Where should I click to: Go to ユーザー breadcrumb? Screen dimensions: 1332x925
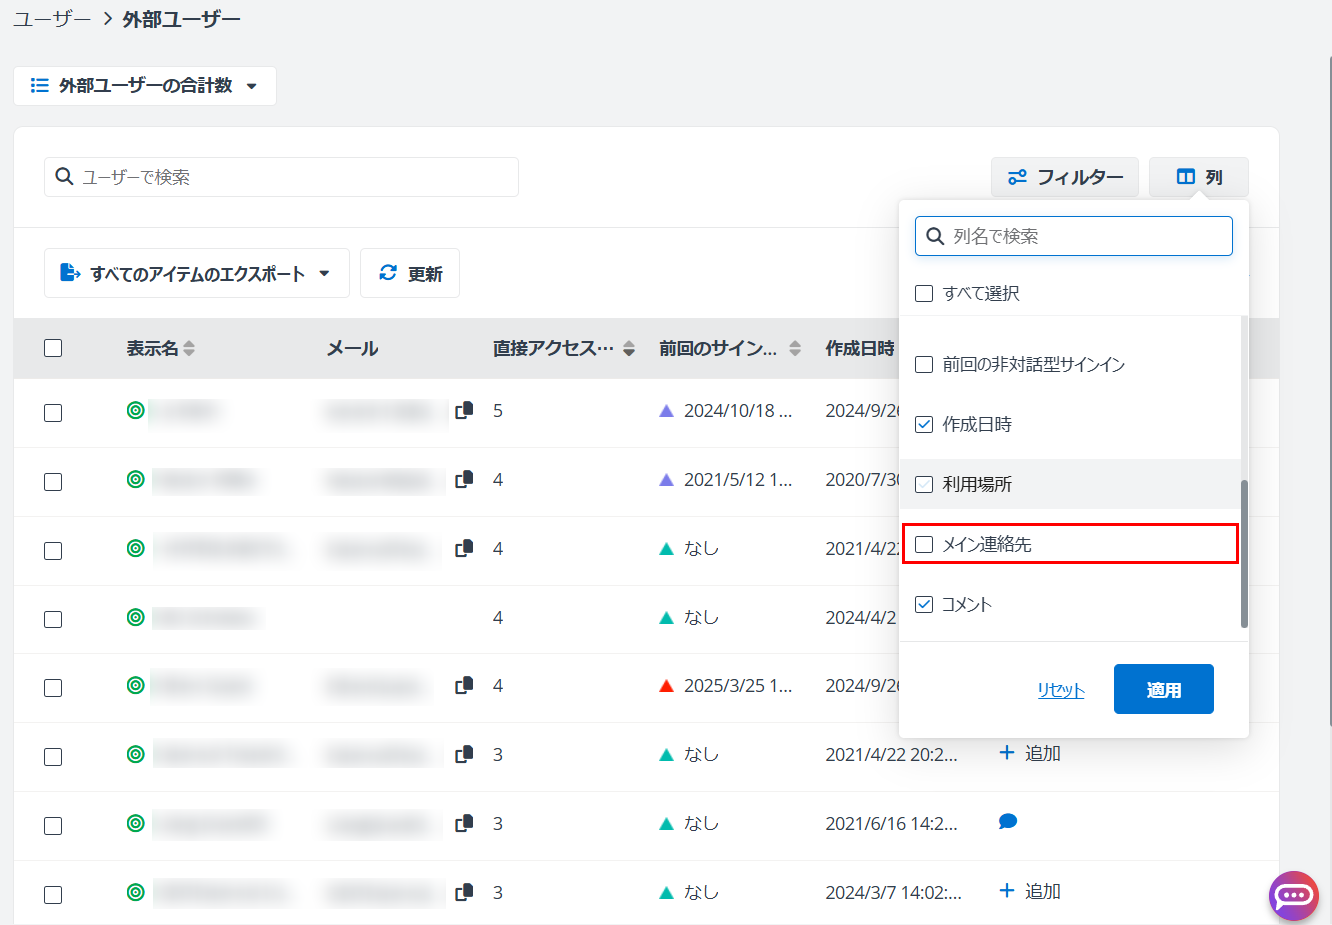[52, 19]
